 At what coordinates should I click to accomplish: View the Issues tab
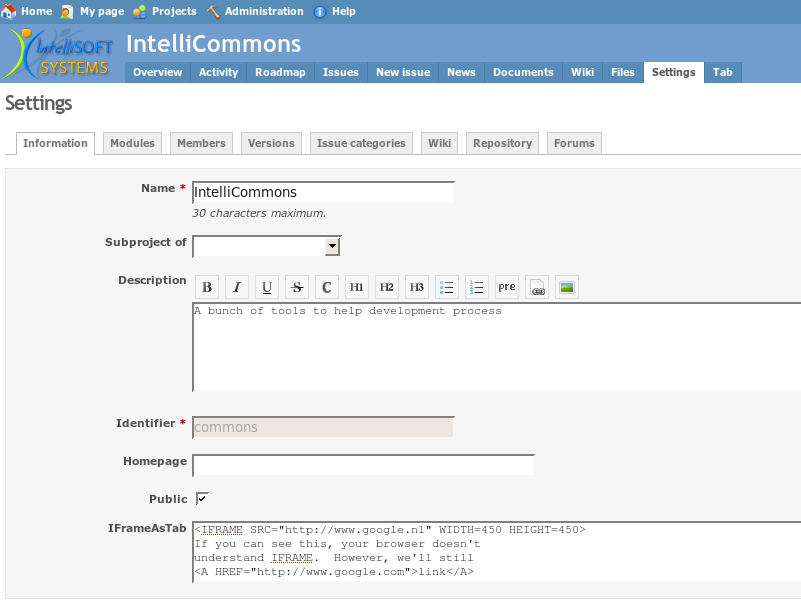coord(341,73)
